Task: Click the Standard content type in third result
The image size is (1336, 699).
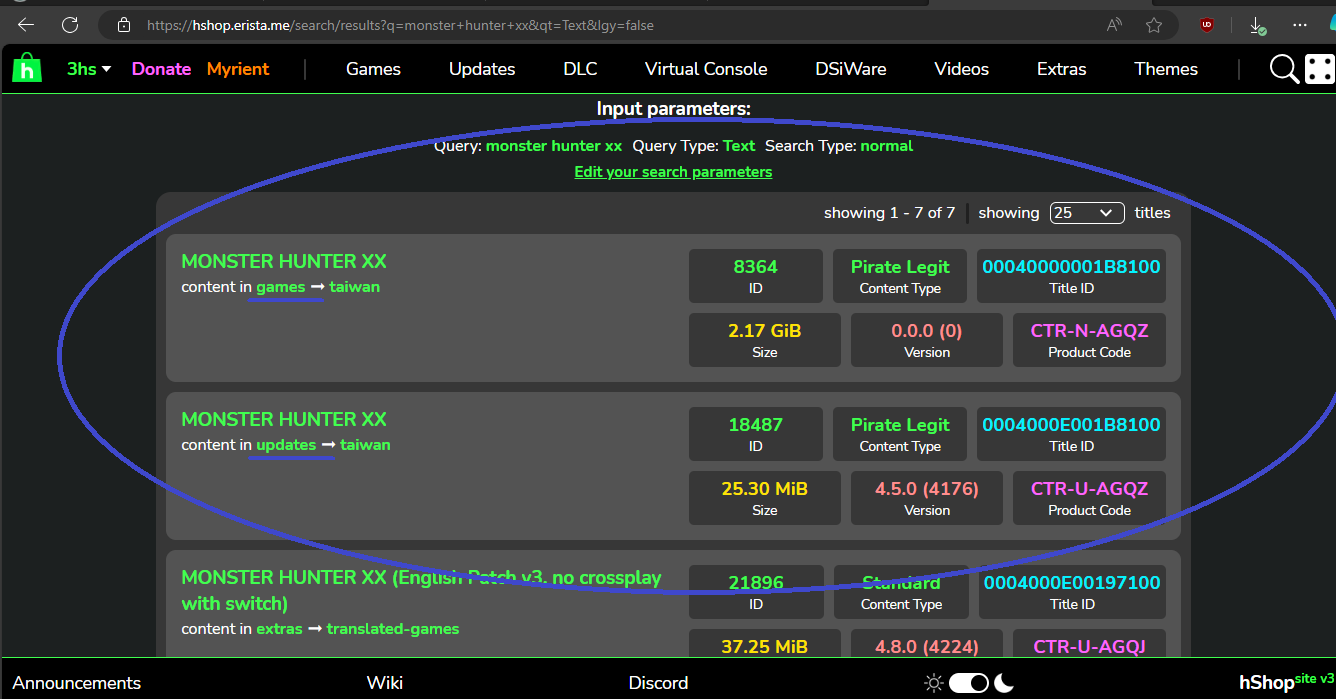Action: [901, 583]
